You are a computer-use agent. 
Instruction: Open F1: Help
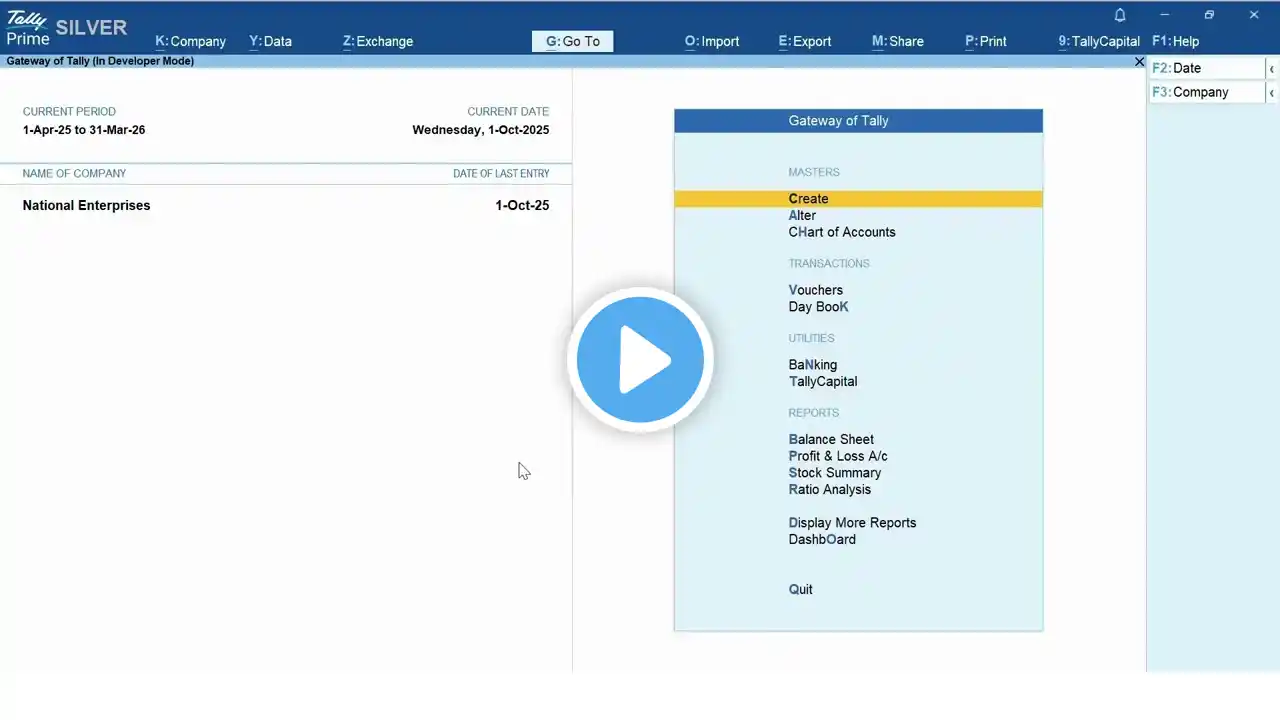pyautogui.click(x=1175, y=41)
